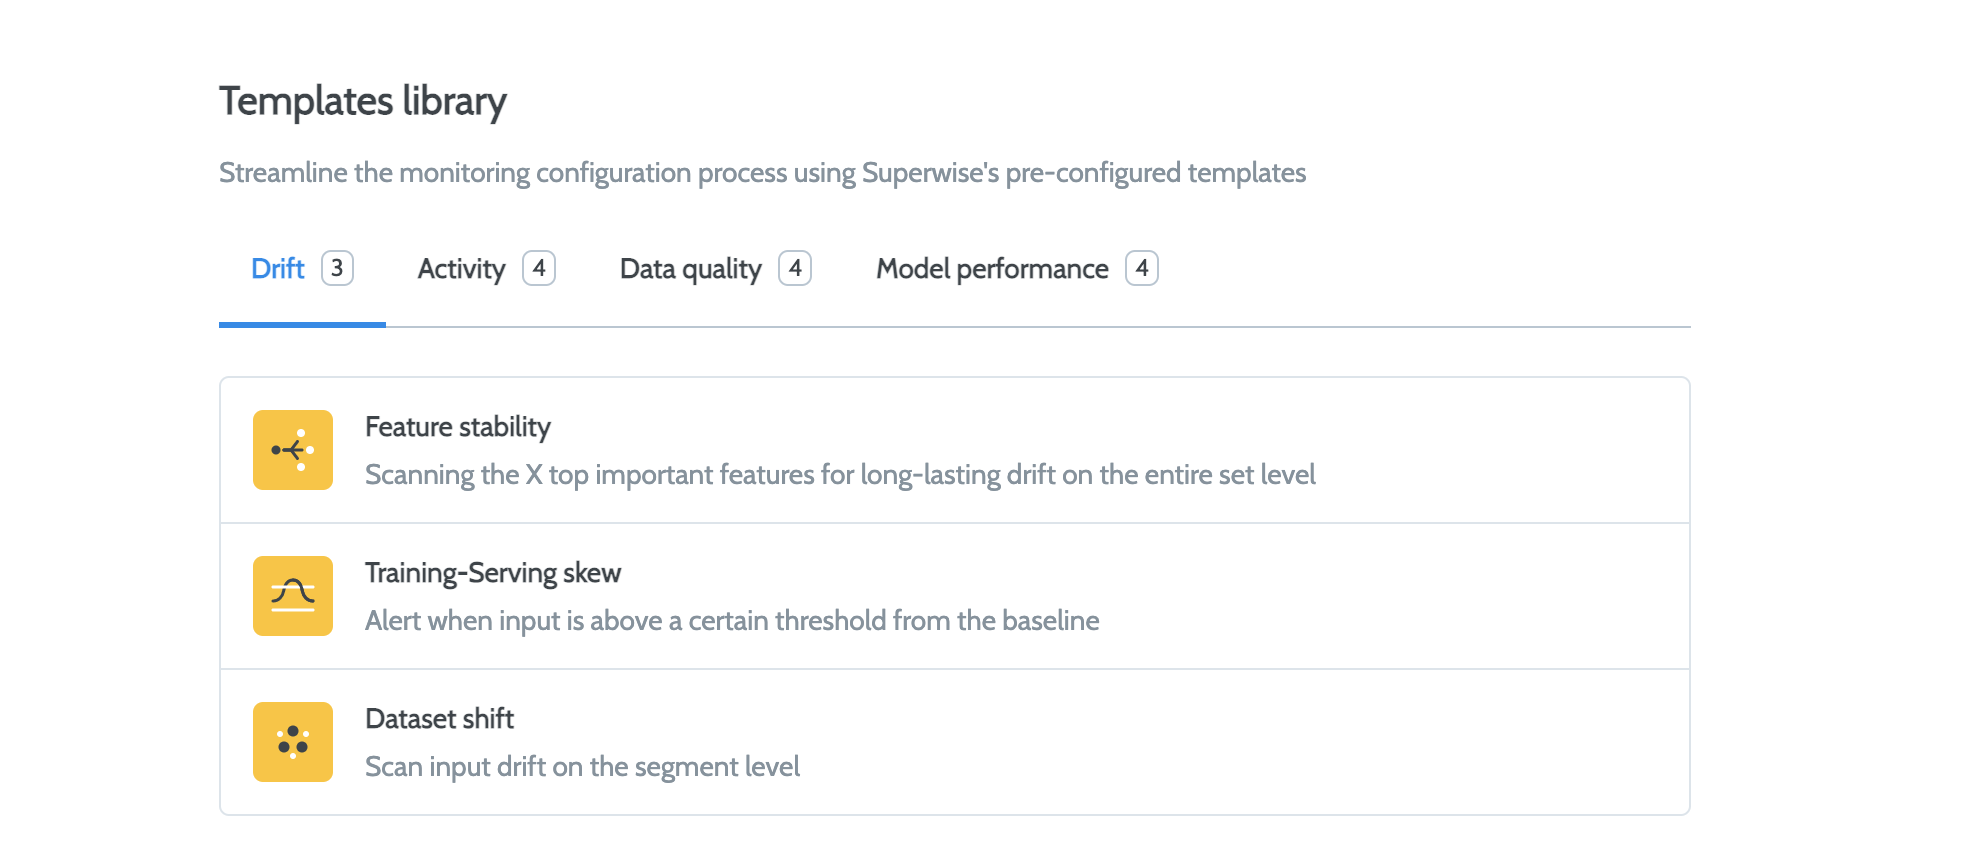Click the Data quality count badge
This screenshot has height=860, width=1974.
coord(795,268)
